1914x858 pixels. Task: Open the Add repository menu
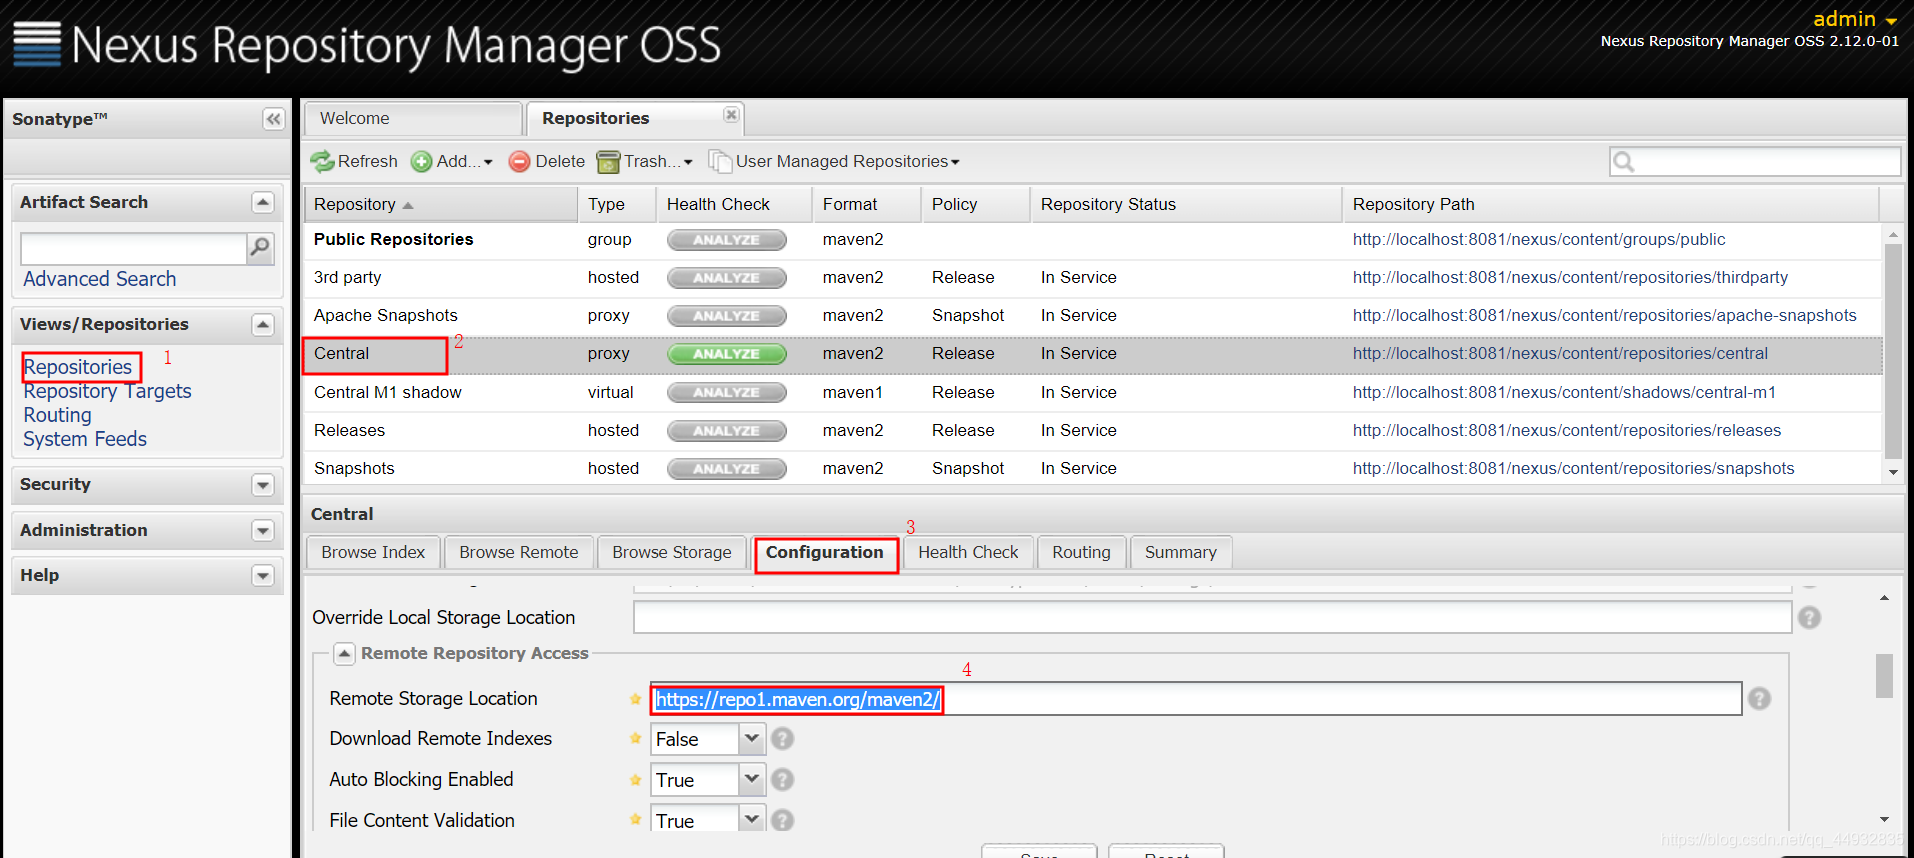point(452,161)
